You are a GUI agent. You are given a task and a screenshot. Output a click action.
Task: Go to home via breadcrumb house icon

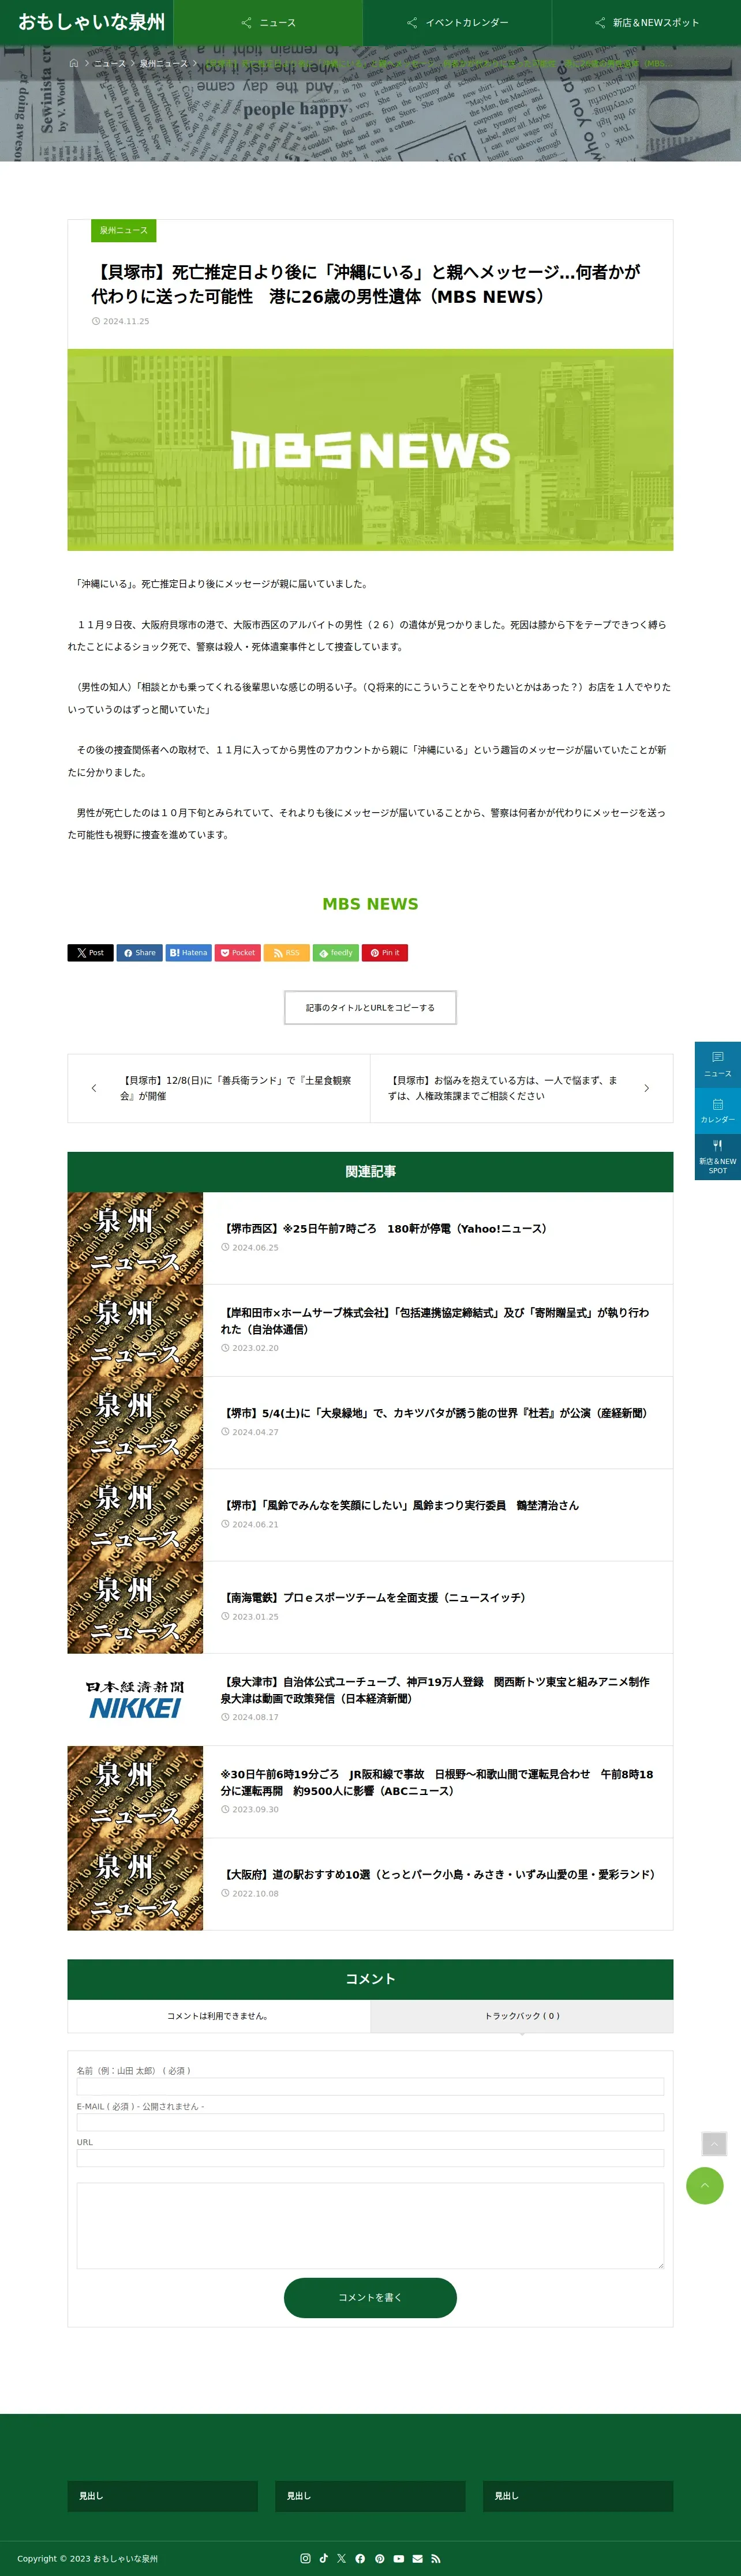click(x=73, y=63)
